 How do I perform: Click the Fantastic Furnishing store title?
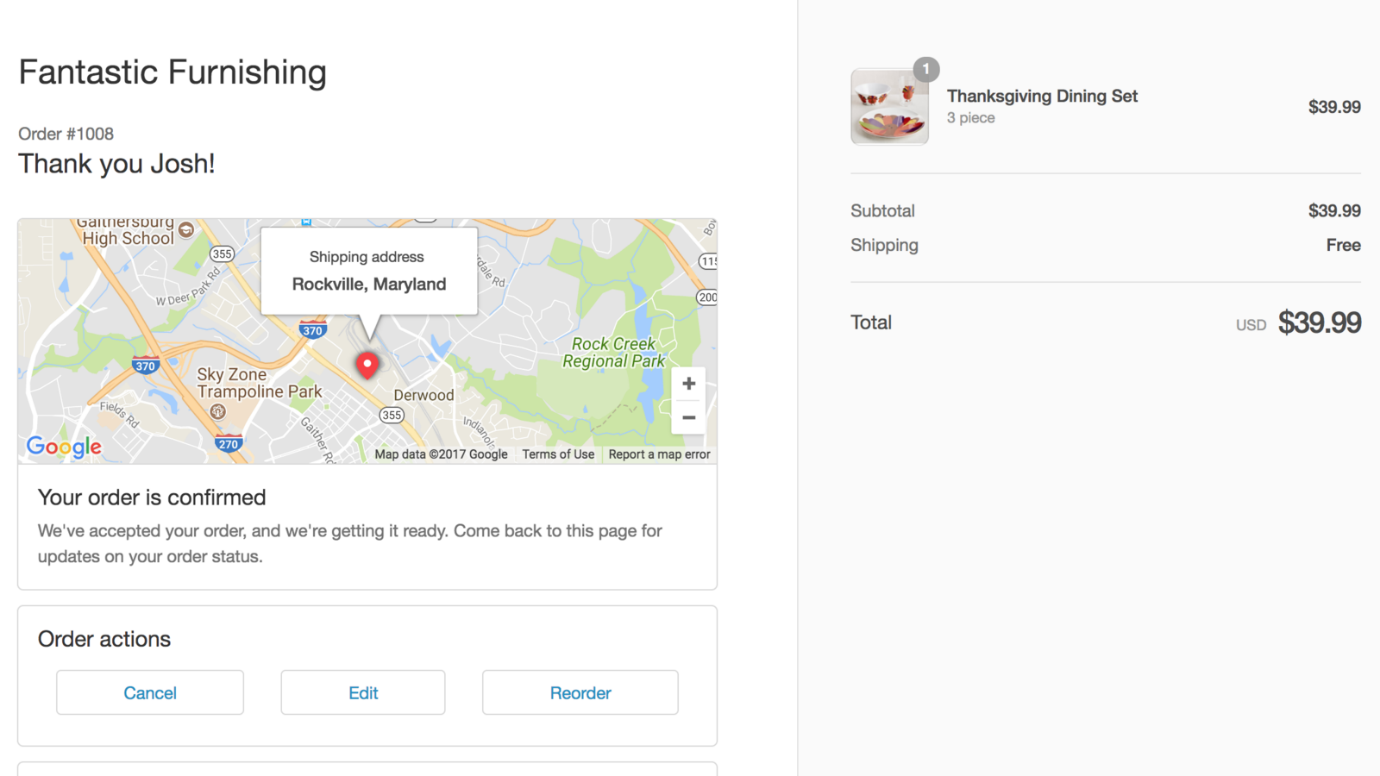pos(172,72)
